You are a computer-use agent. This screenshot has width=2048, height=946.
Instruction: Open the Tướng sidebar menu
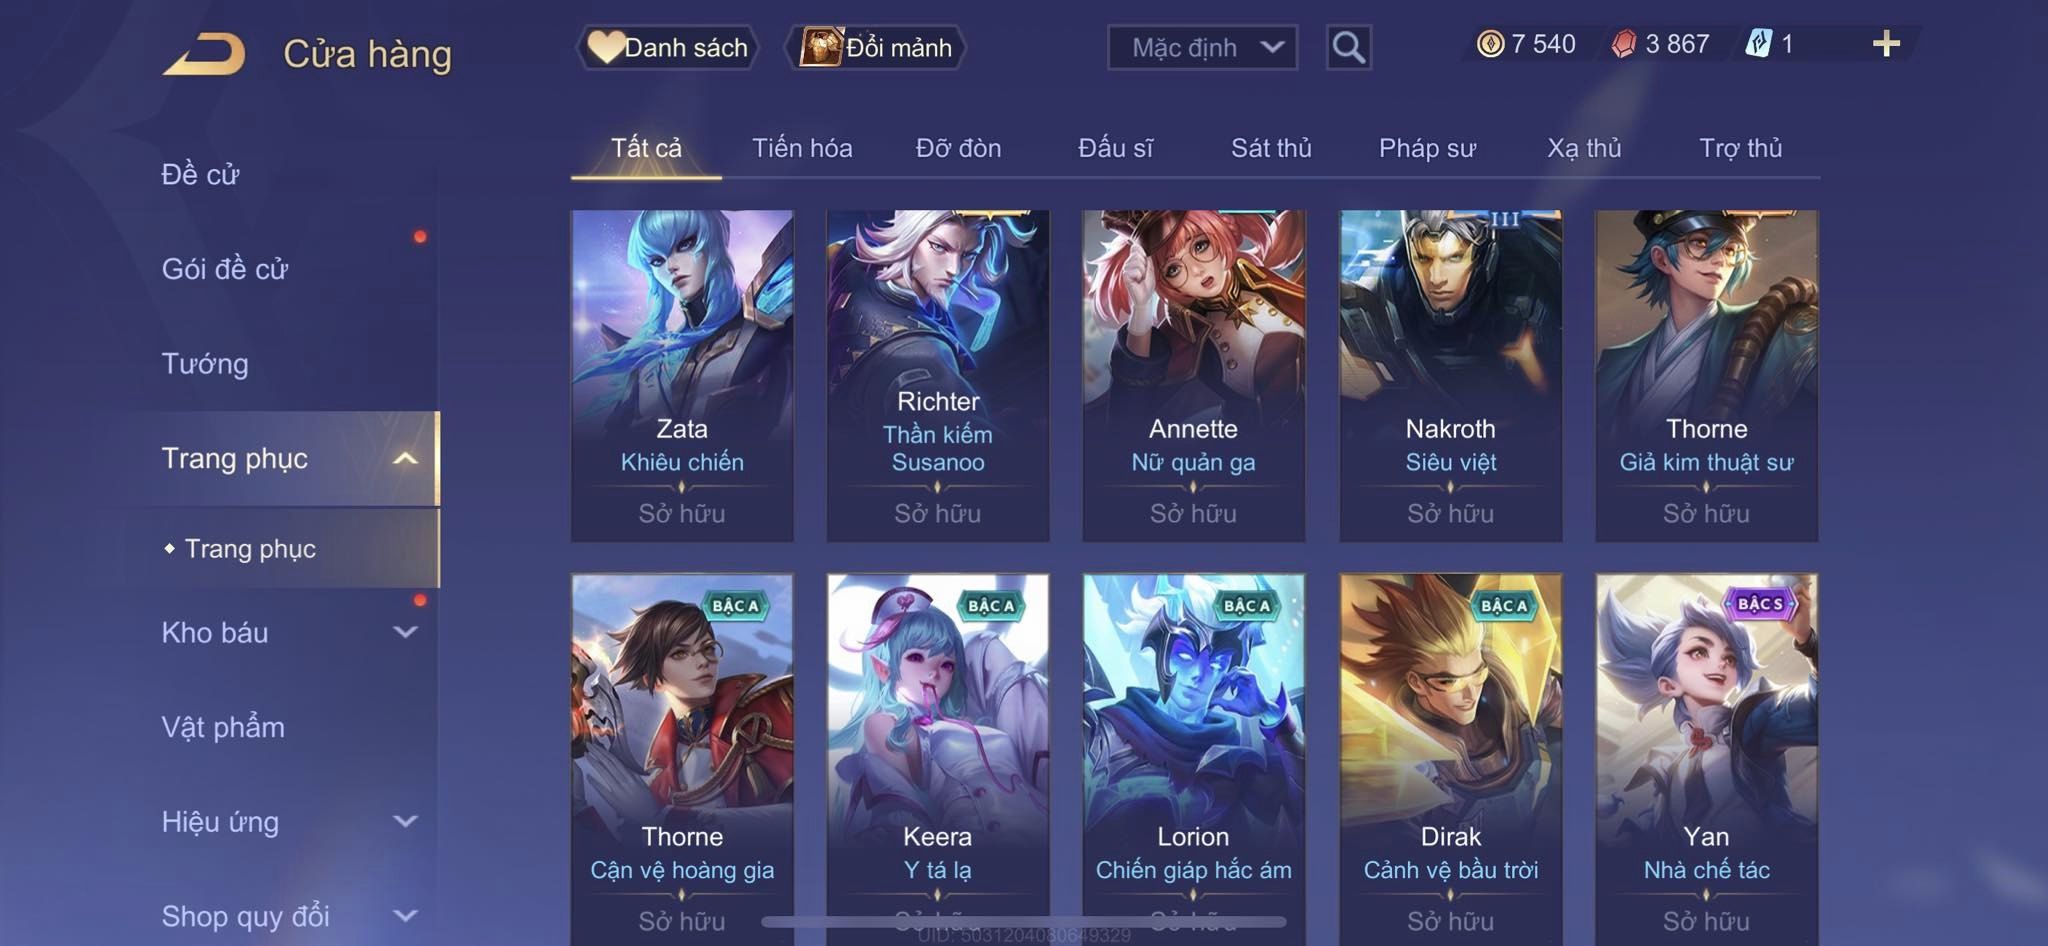[x=205, y=364]
